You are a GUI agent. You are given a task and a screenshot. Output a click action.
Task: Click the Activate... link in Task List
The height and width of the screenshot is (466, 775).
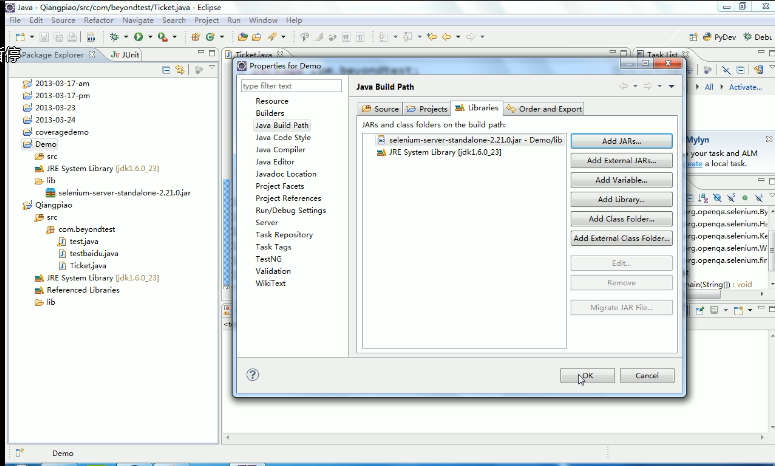pyautogui.click(x=745, y=87)
